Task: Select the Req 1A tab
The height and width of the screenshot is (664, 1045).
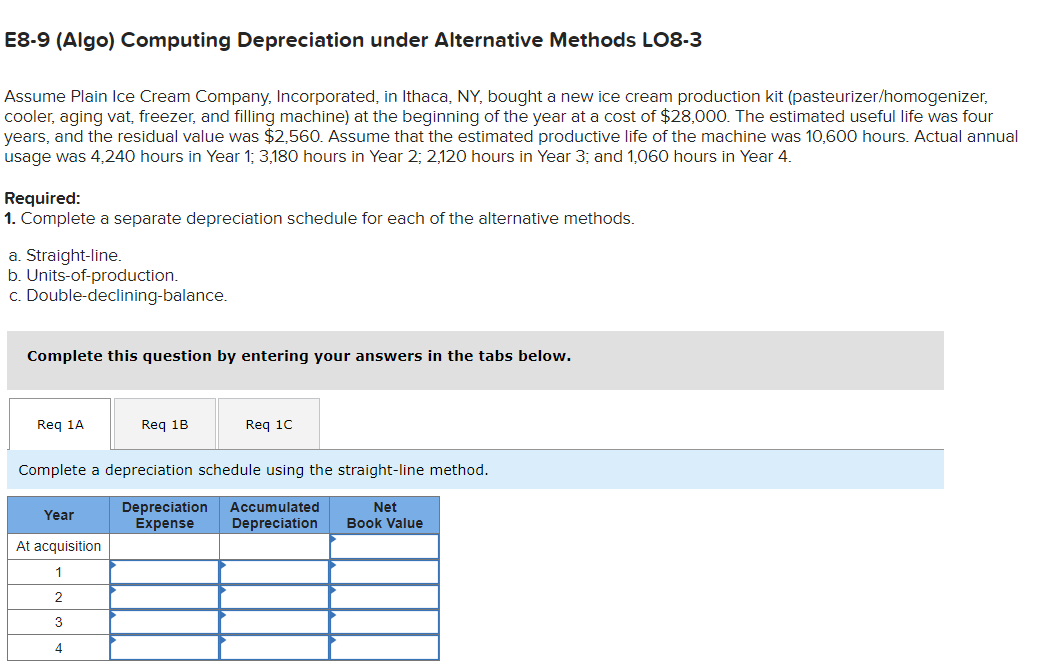Action: (x=59, y=423)
